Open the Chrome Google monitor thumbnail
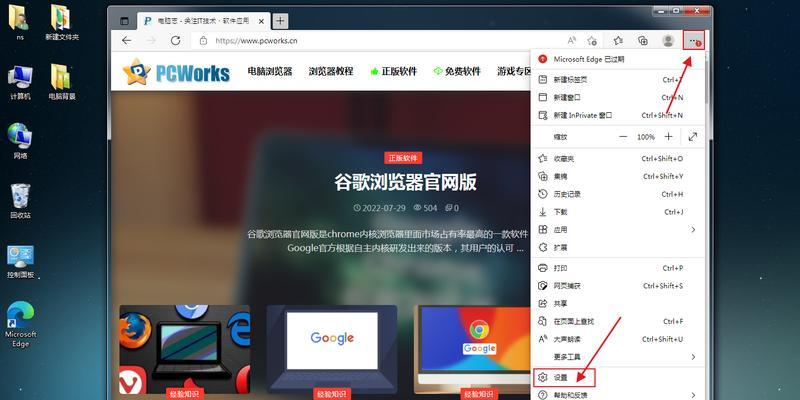The image size is (800, 400). [x=472, y=349]
